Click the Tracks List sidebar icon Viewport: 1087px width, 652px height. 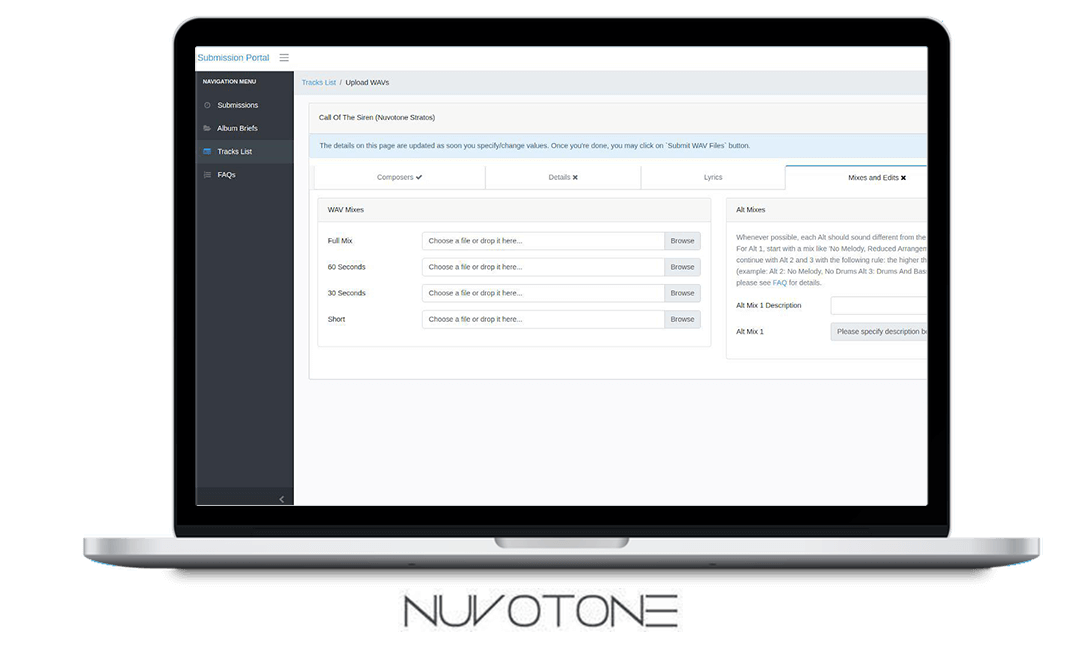click(207, 151)
